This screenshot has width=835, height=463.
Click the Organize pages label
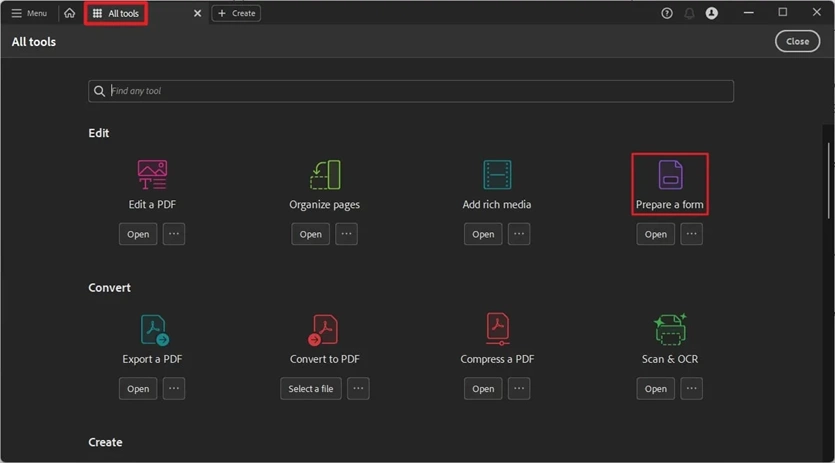[324, 205]
